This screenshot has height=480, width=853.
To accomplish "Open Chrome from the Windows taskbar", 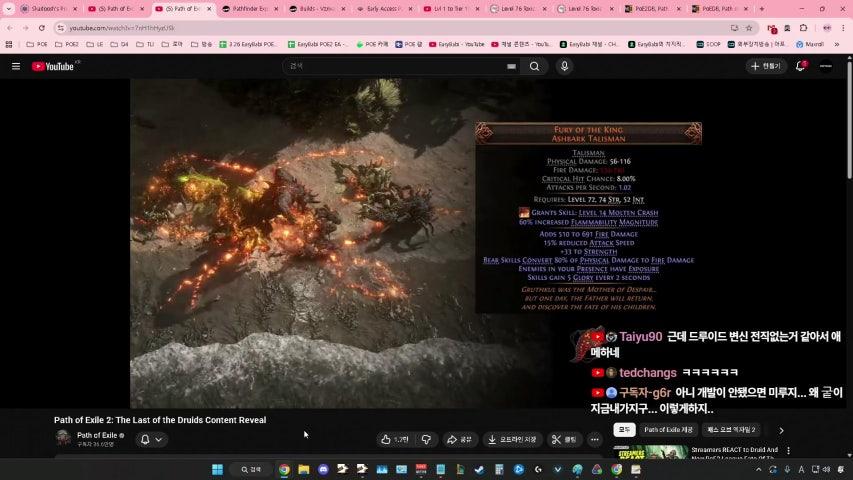I will tap(284, 469).
